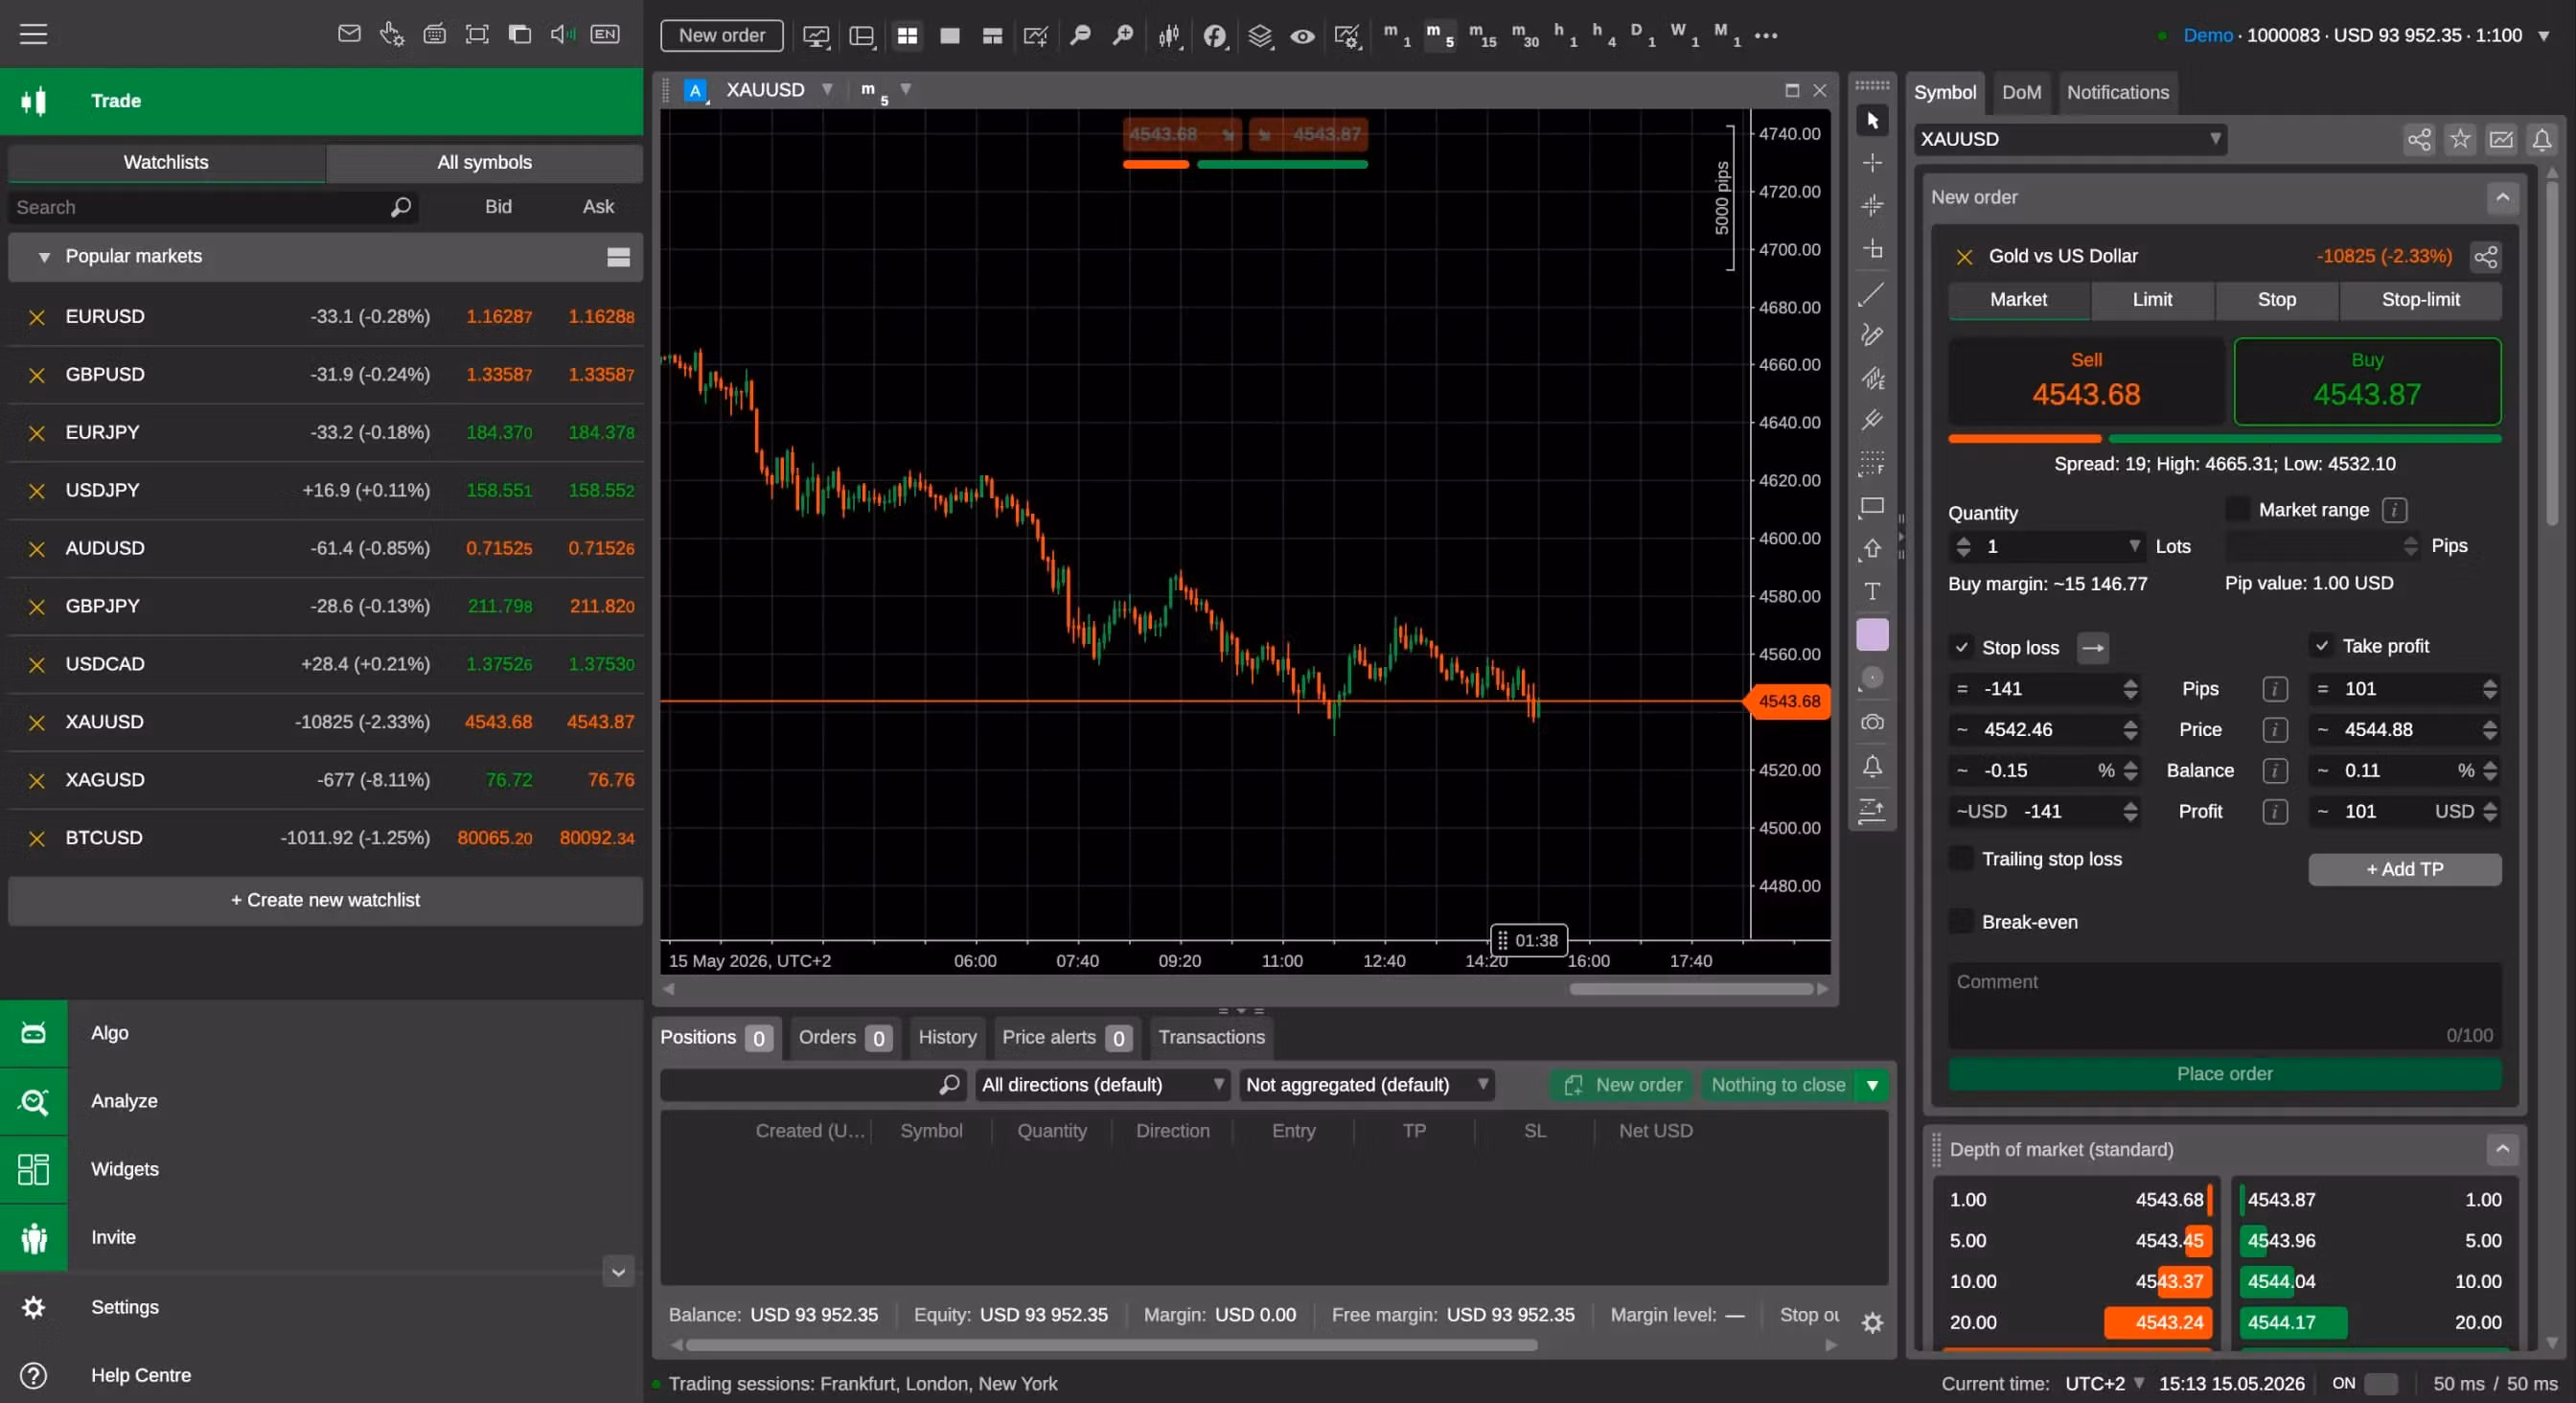The image size is (2576, 1403).
Task: Pick the purple drawing color swatch
Action: [1872, 635]
